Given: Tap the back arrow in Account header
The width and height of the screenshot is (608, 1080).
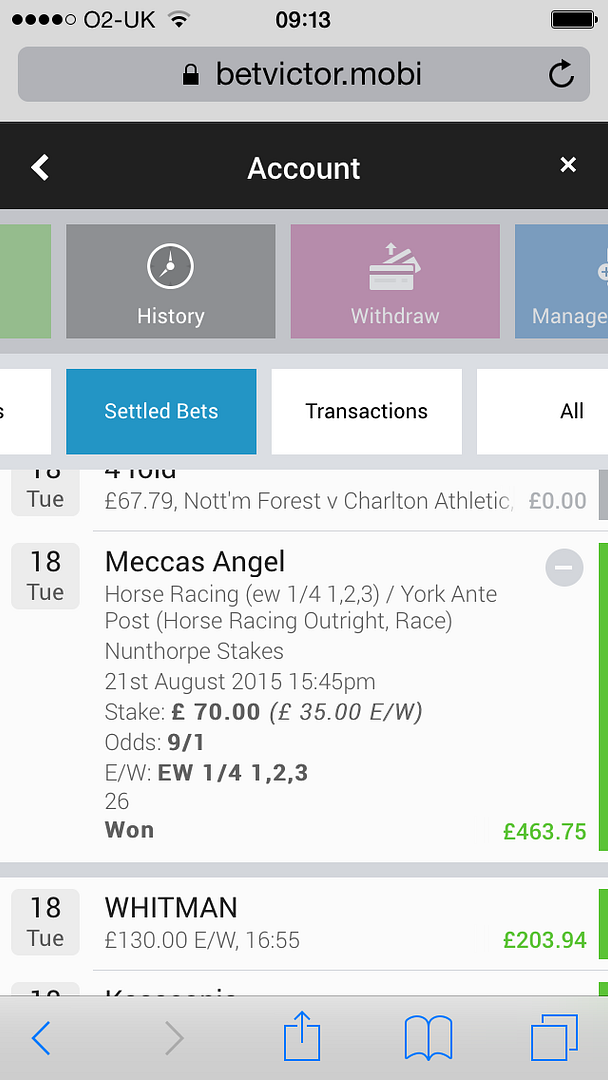Looking at the screenshot, I should point(41,168).
